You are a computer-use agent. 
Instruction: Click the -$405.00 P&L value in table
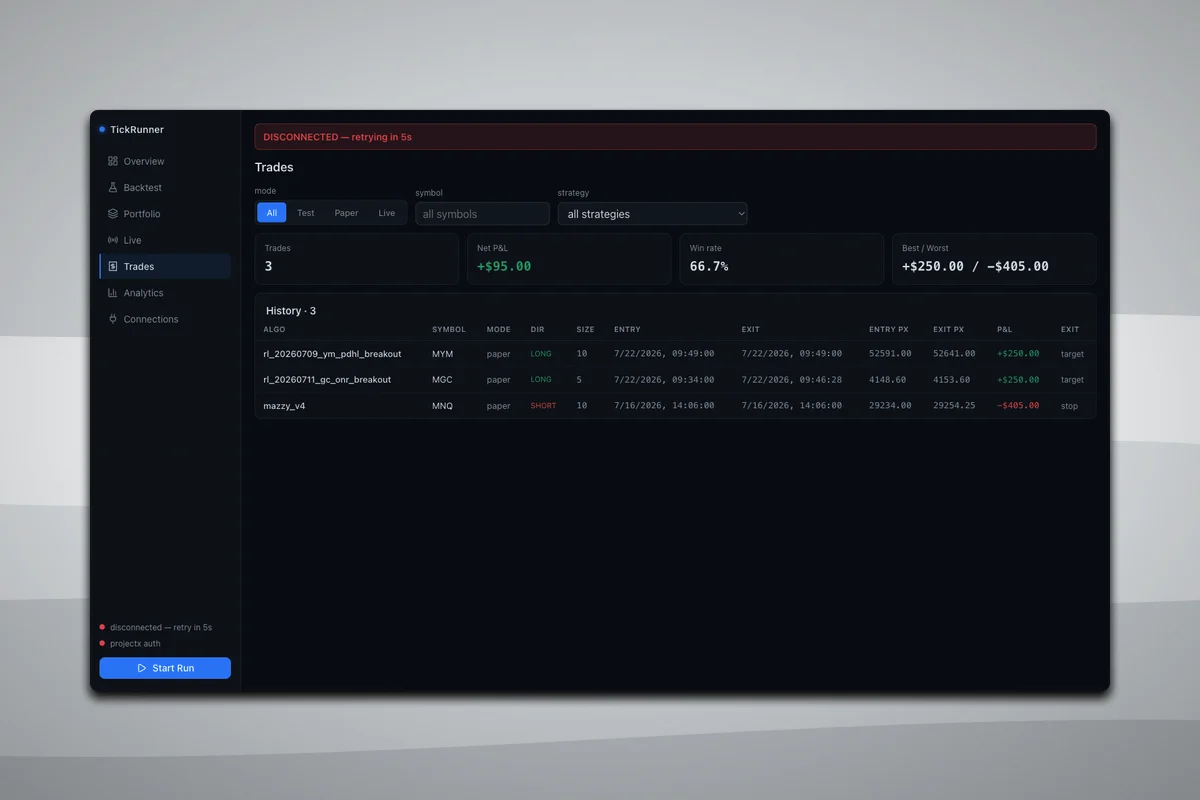[1018, 406]
